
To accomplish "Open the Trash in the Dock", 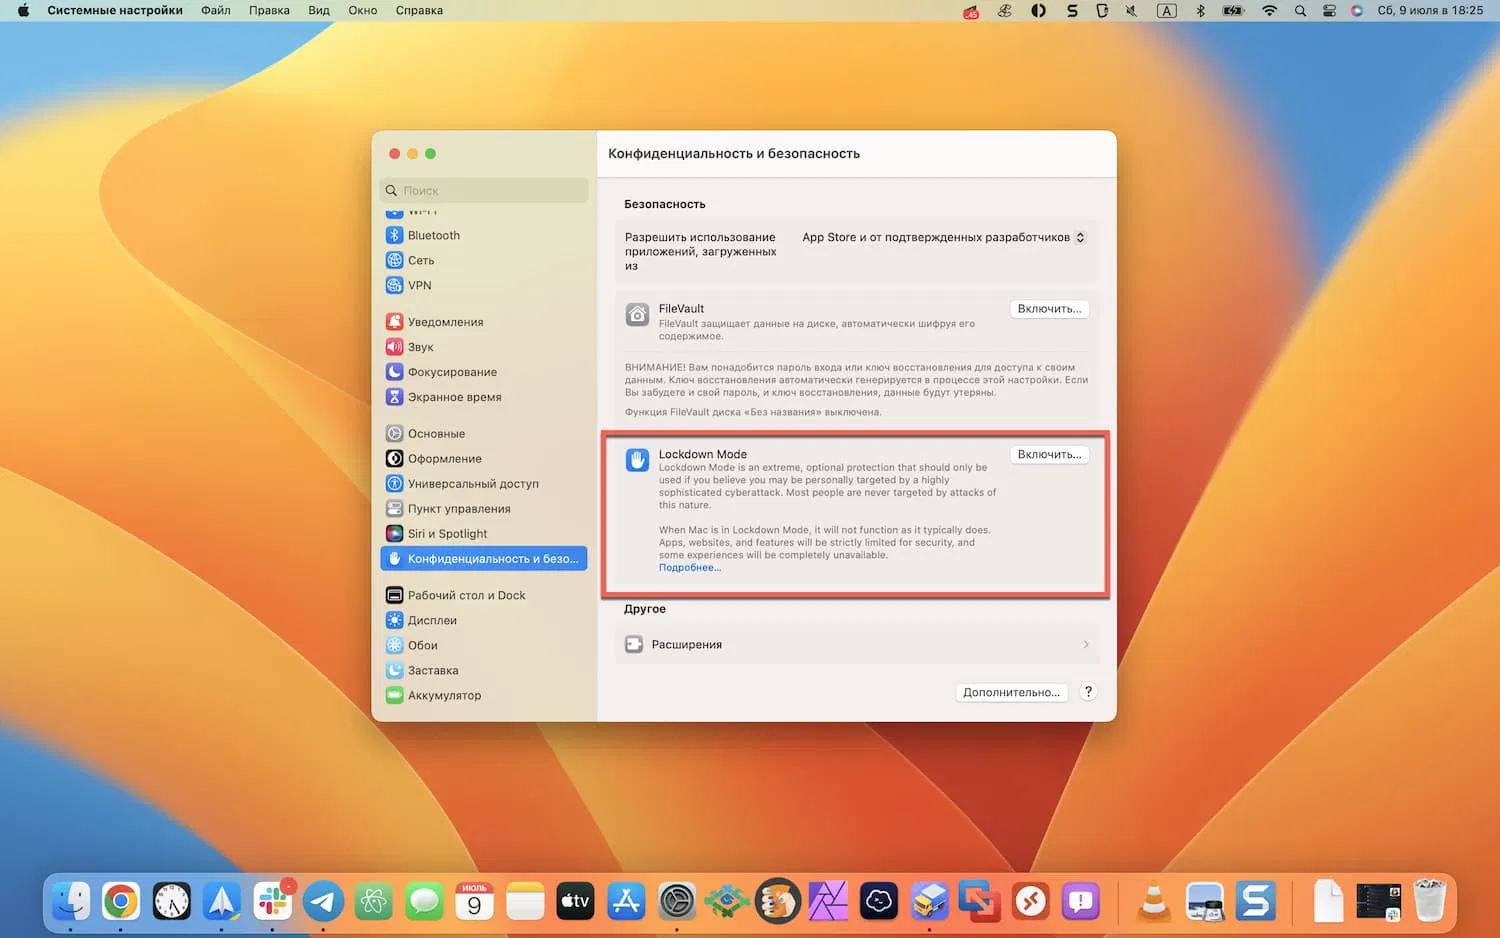I will (x=1430, y=902).
